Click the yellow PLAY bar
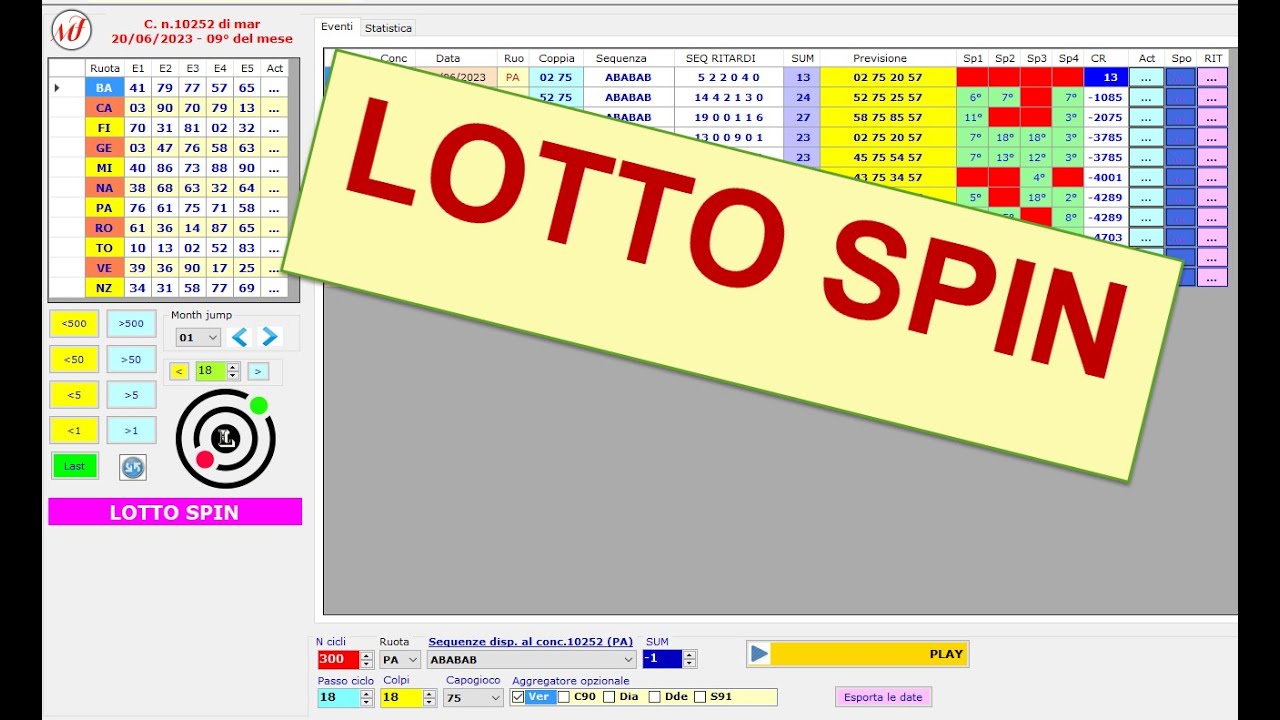 [857, 654]
